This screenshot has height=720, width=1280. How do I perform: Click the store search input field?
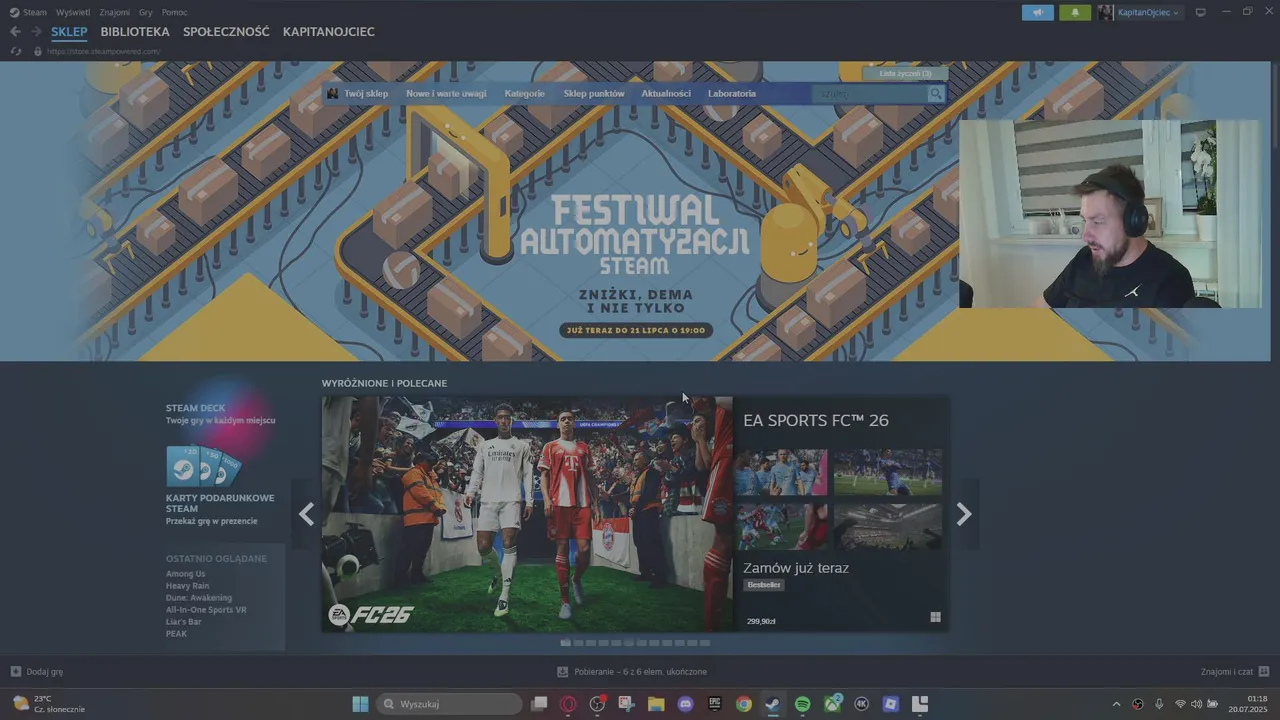click(870, 94)
